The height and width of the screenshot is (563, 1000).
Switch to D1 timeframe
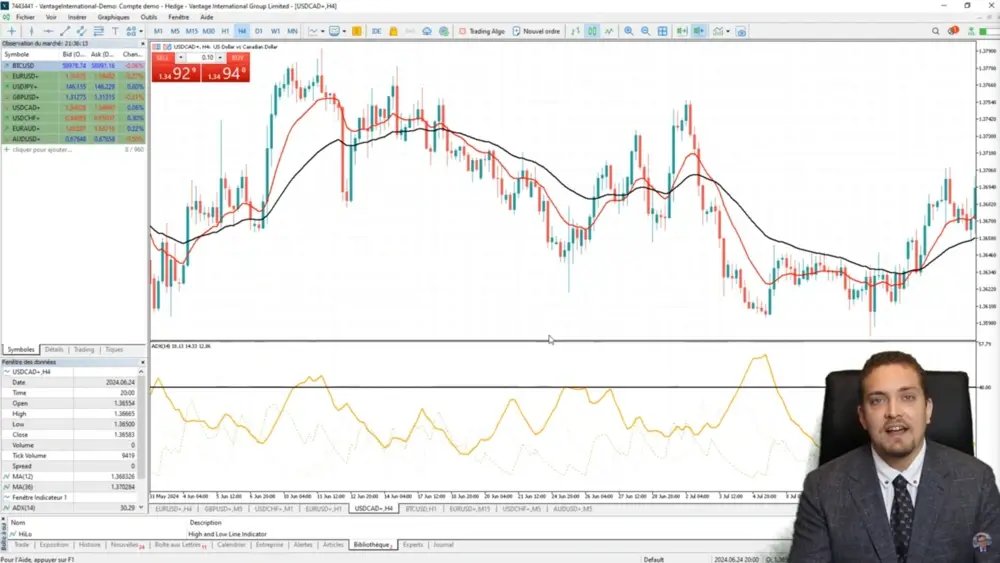(258, 31)
